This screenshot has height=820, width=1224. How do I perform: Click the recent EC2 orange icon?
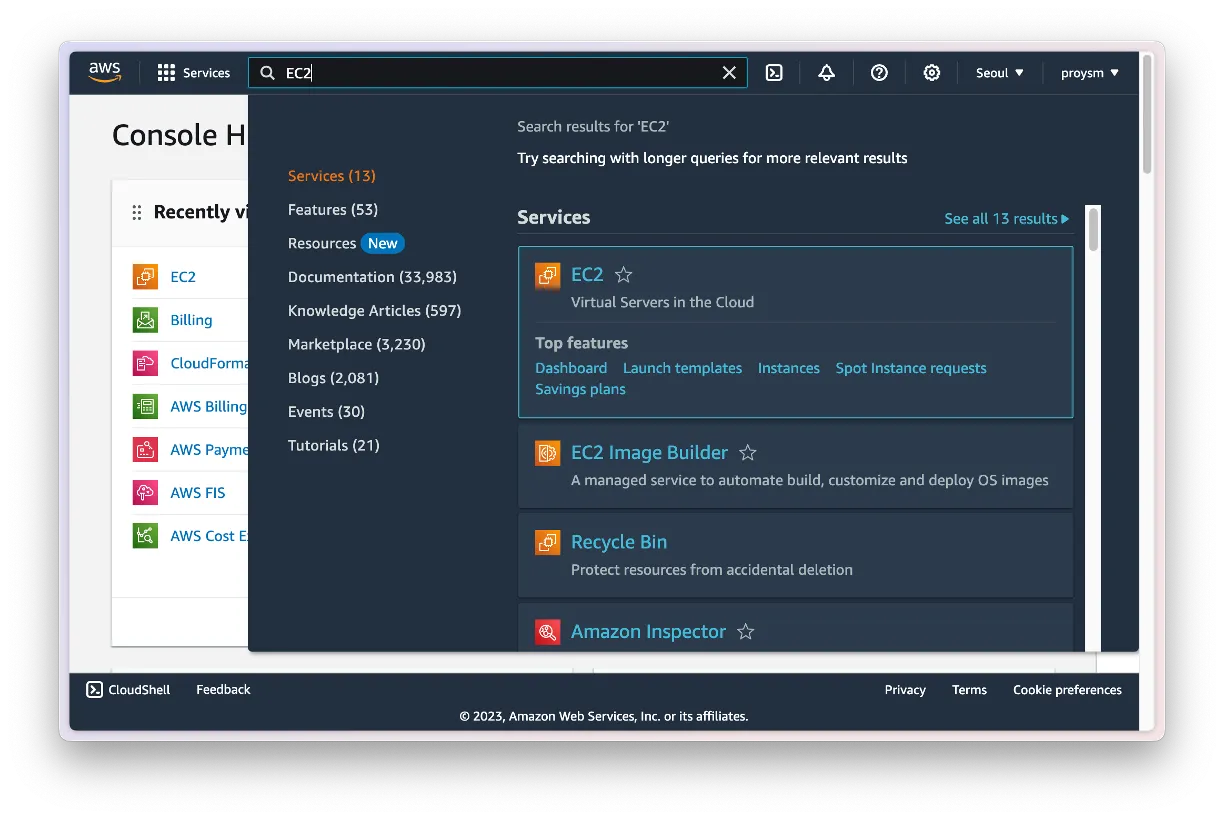[145, 277]
